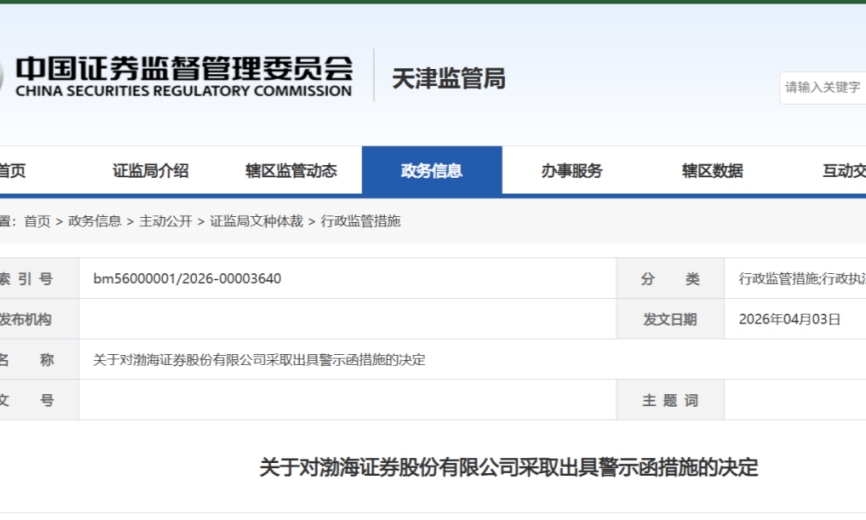Click the bold article title heading
The width and height of the screenshot is (866, 520).
tap(509, 467)
